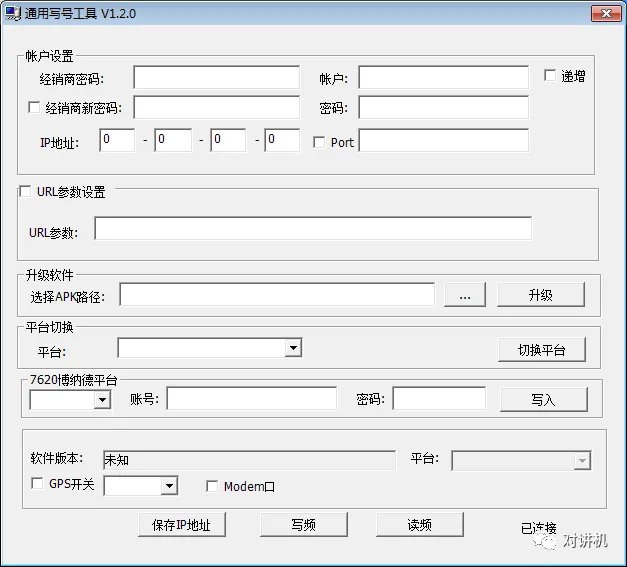Click the 已连接 status text
The height and width of the screenshot is (567, 627).
(539, 528)
